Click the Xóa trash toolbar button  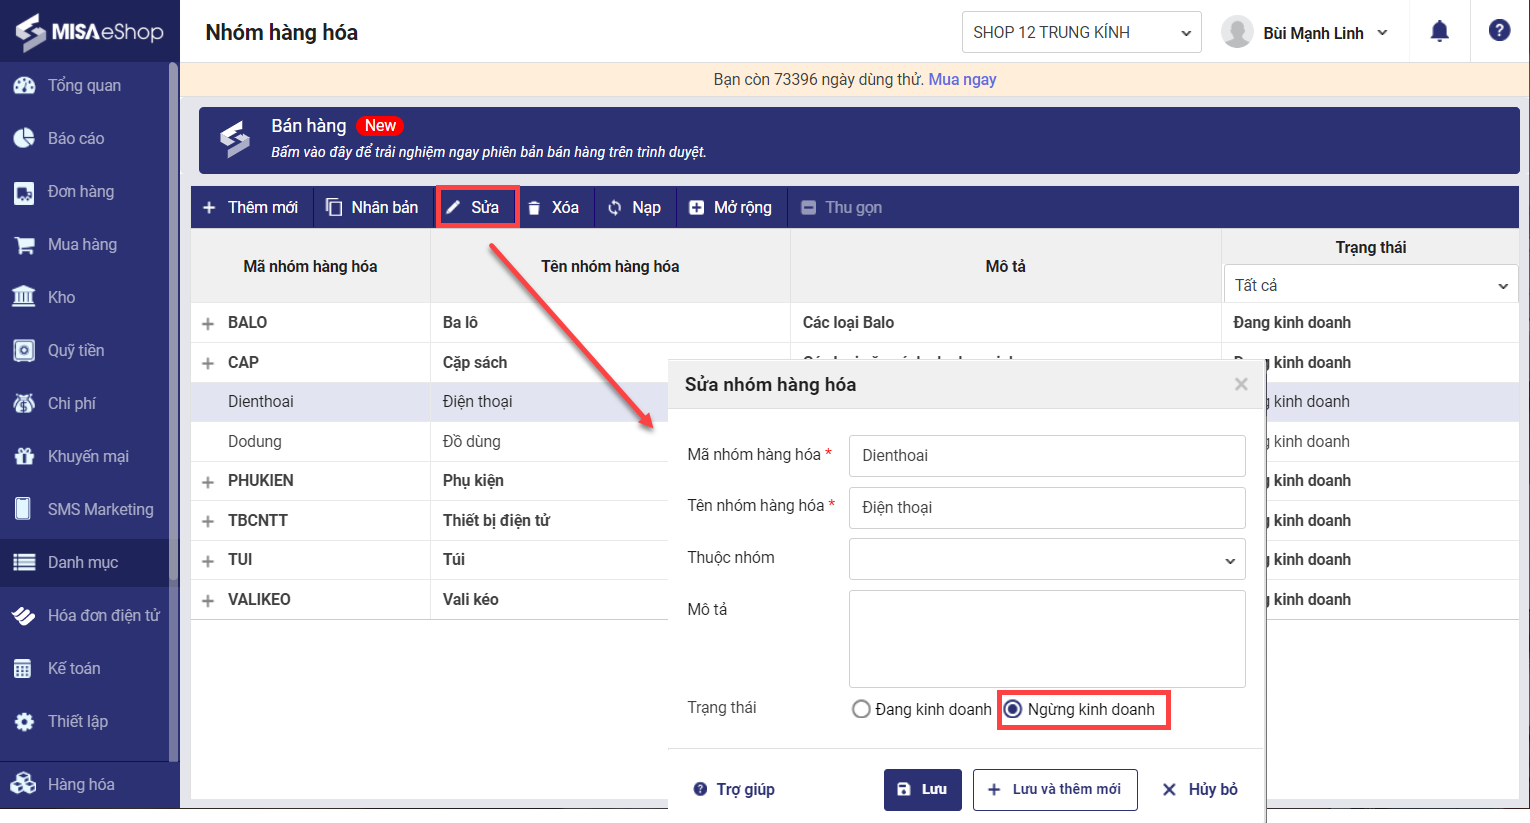553,207
